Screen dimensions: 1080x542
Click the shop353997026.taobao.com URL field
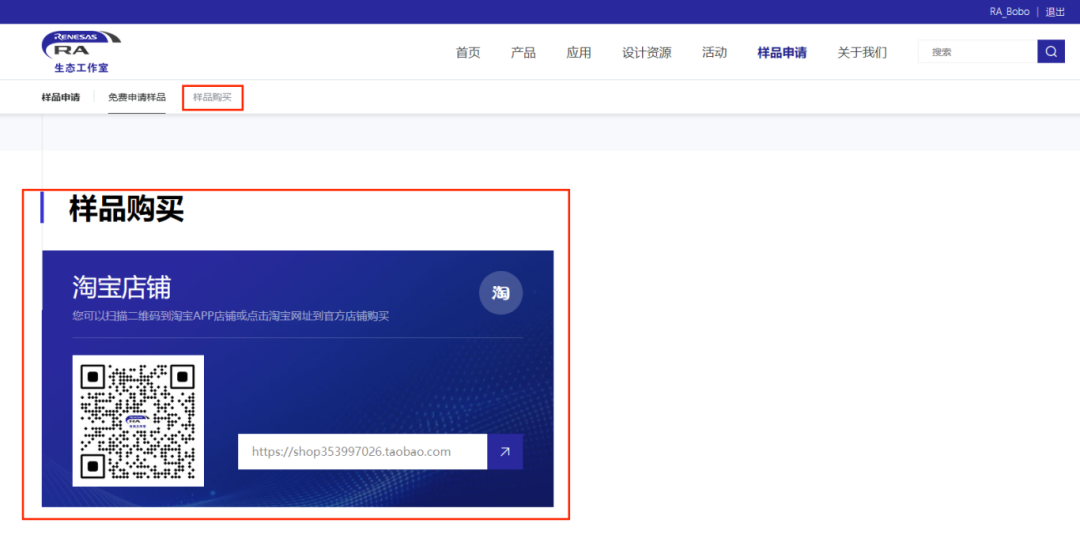point(362,452)
